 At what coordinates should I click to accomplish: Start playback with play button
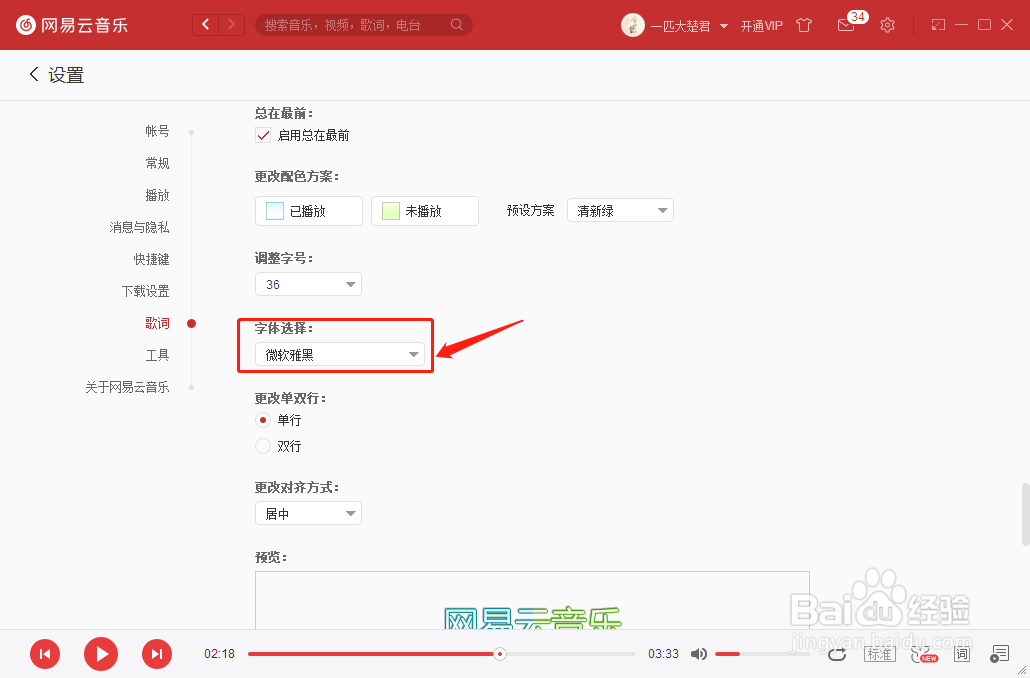tap(101, 654)
